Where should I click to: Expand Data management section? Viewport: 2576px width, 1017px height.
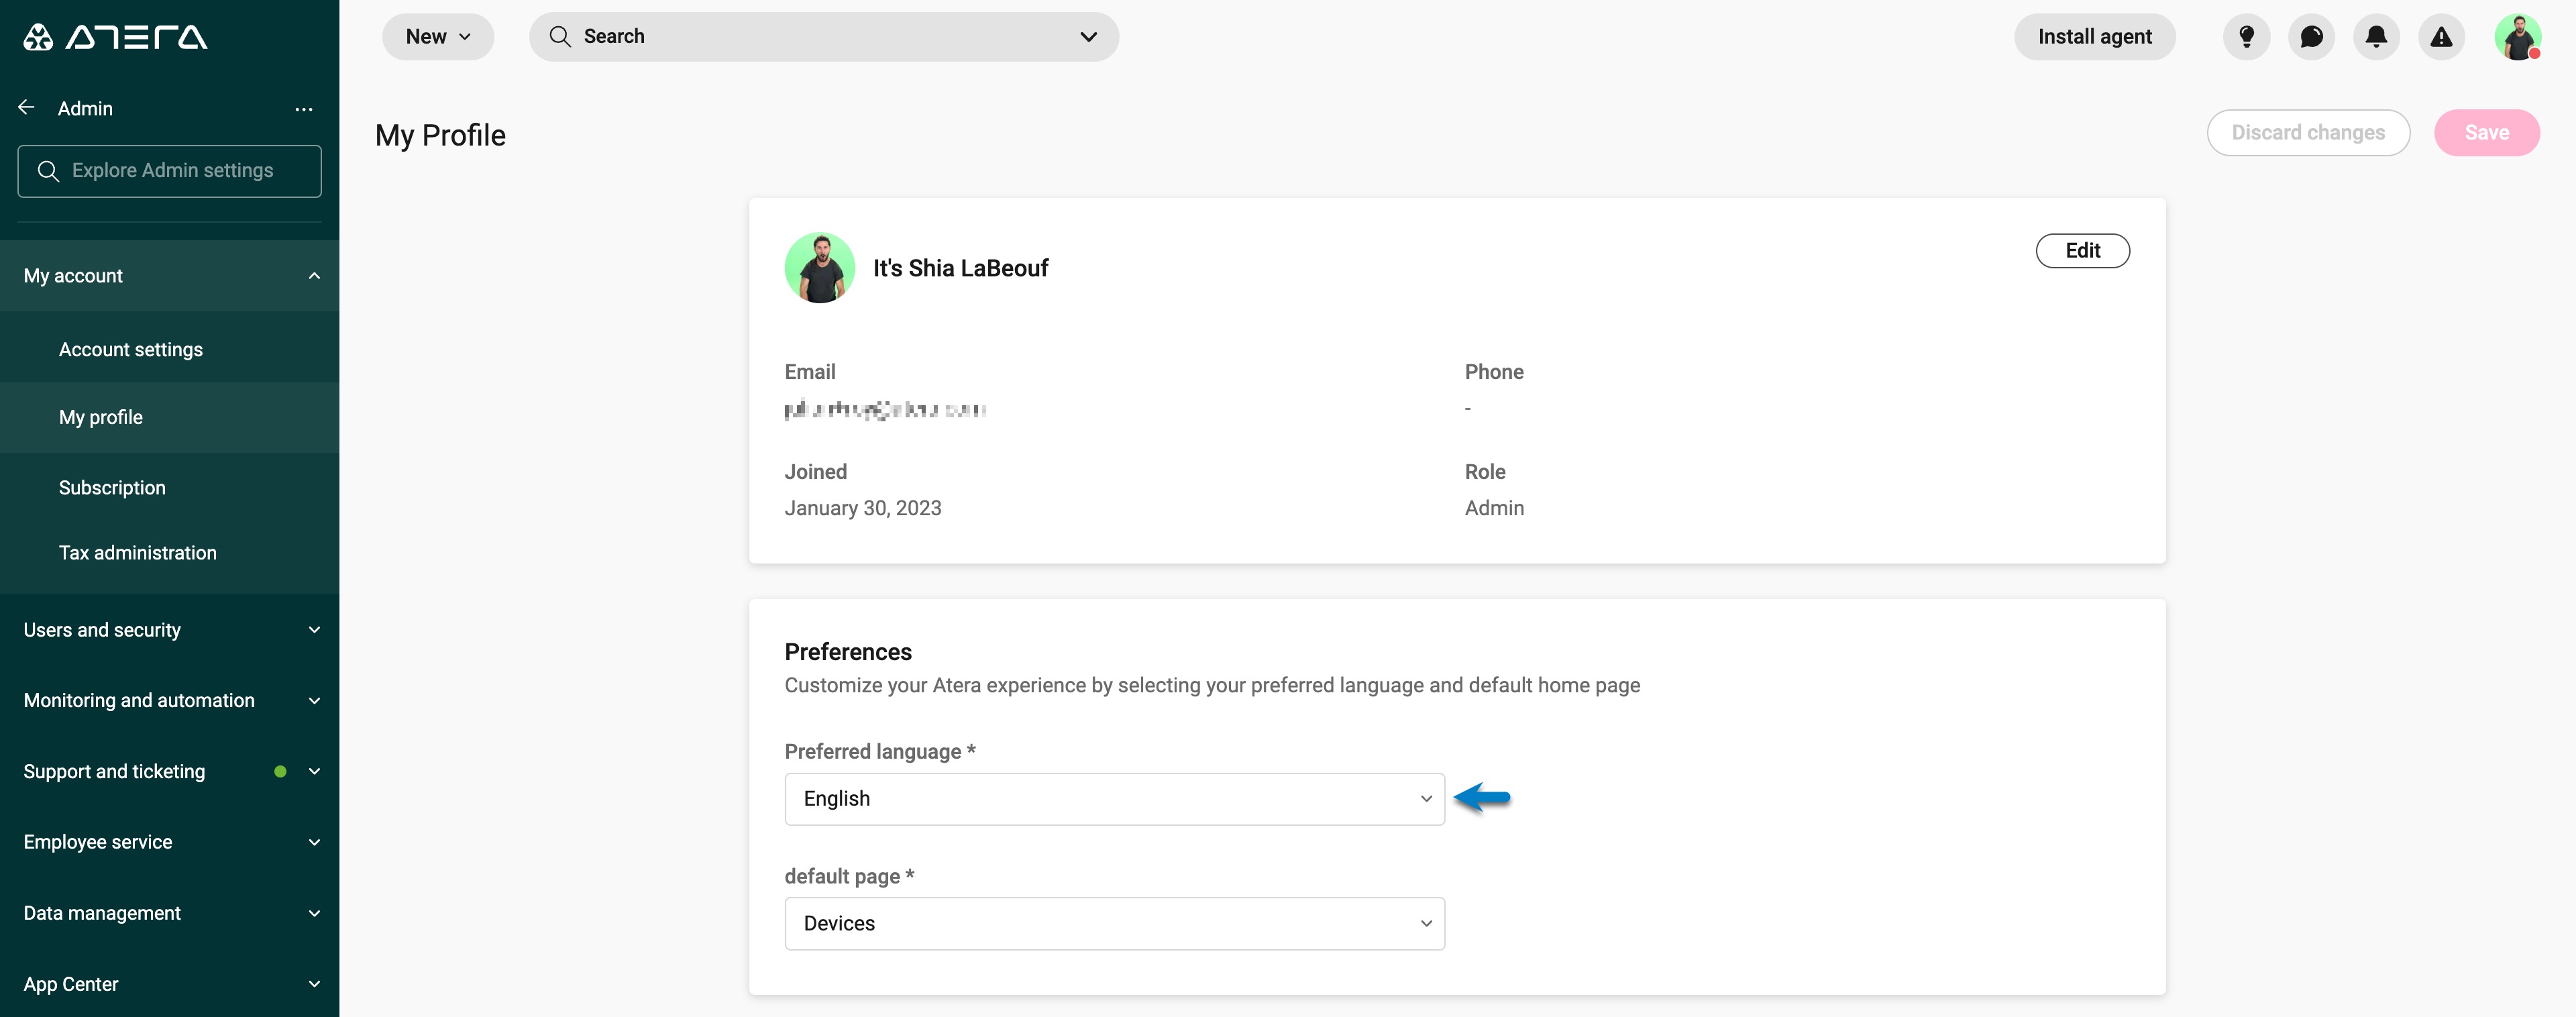tap(170, 913)
